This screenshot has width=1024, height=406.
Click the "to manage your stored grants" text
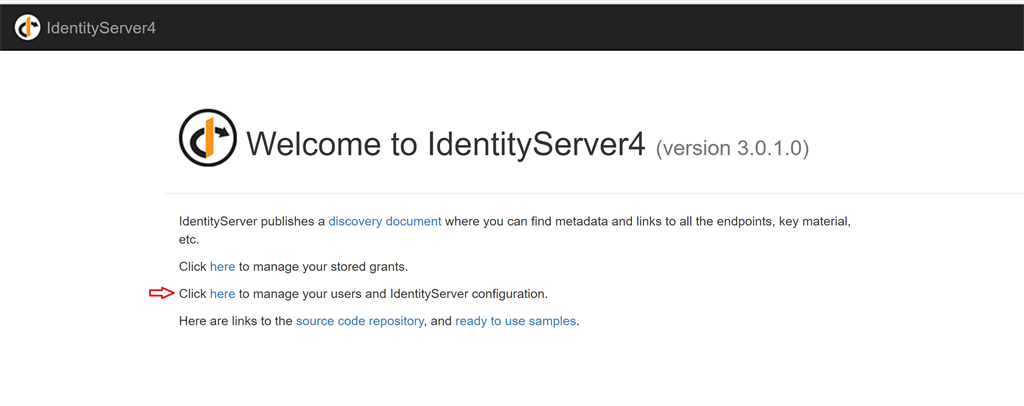coord(323,267)
